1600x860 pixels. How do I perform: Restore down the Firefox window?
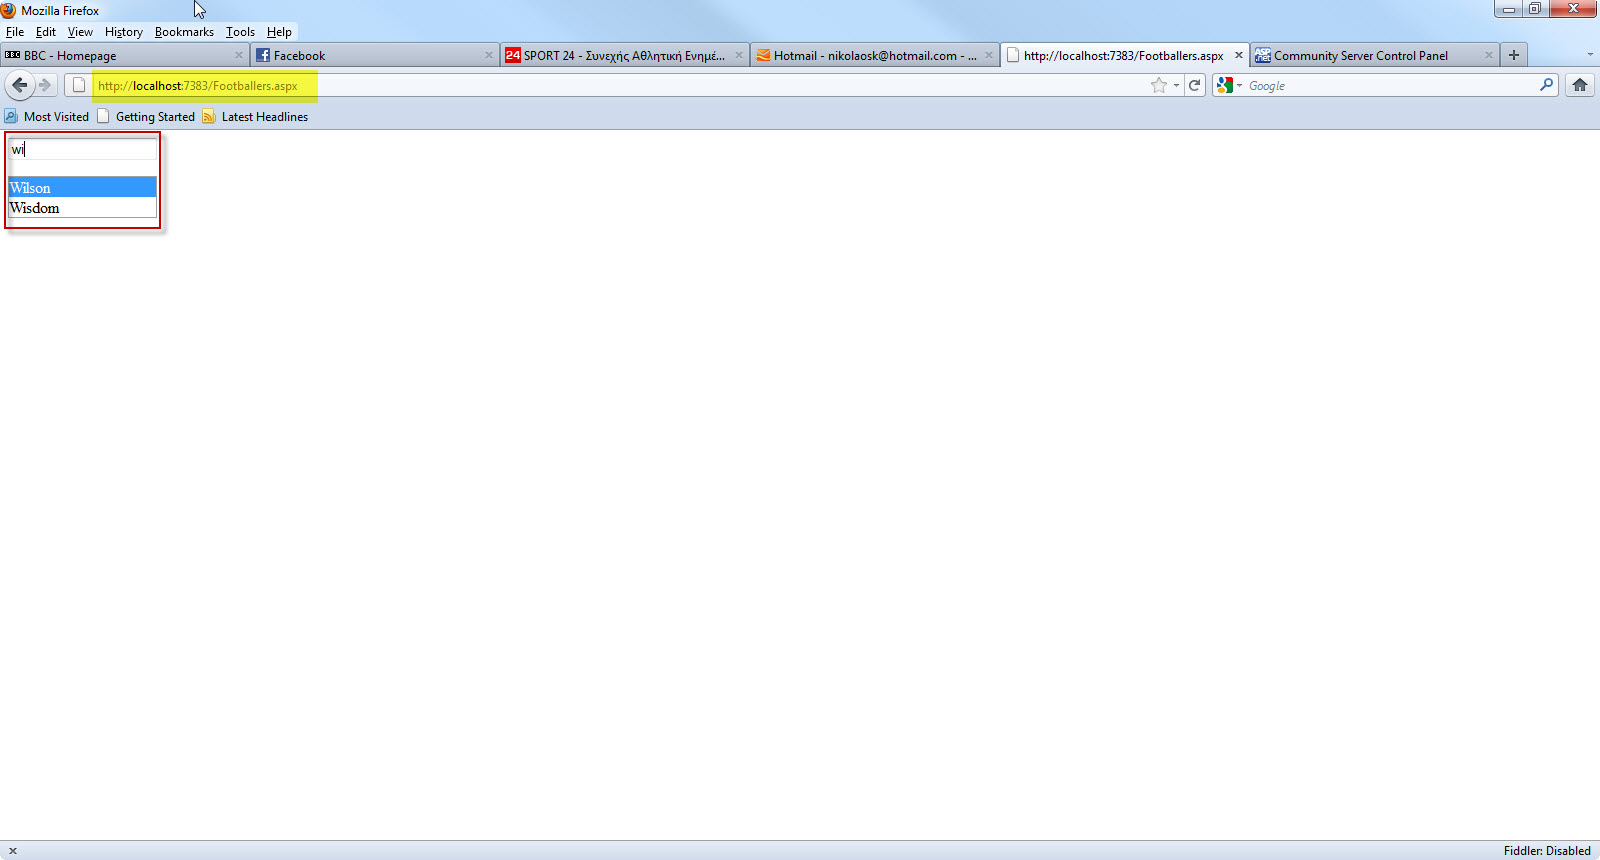coord(1535,9)
